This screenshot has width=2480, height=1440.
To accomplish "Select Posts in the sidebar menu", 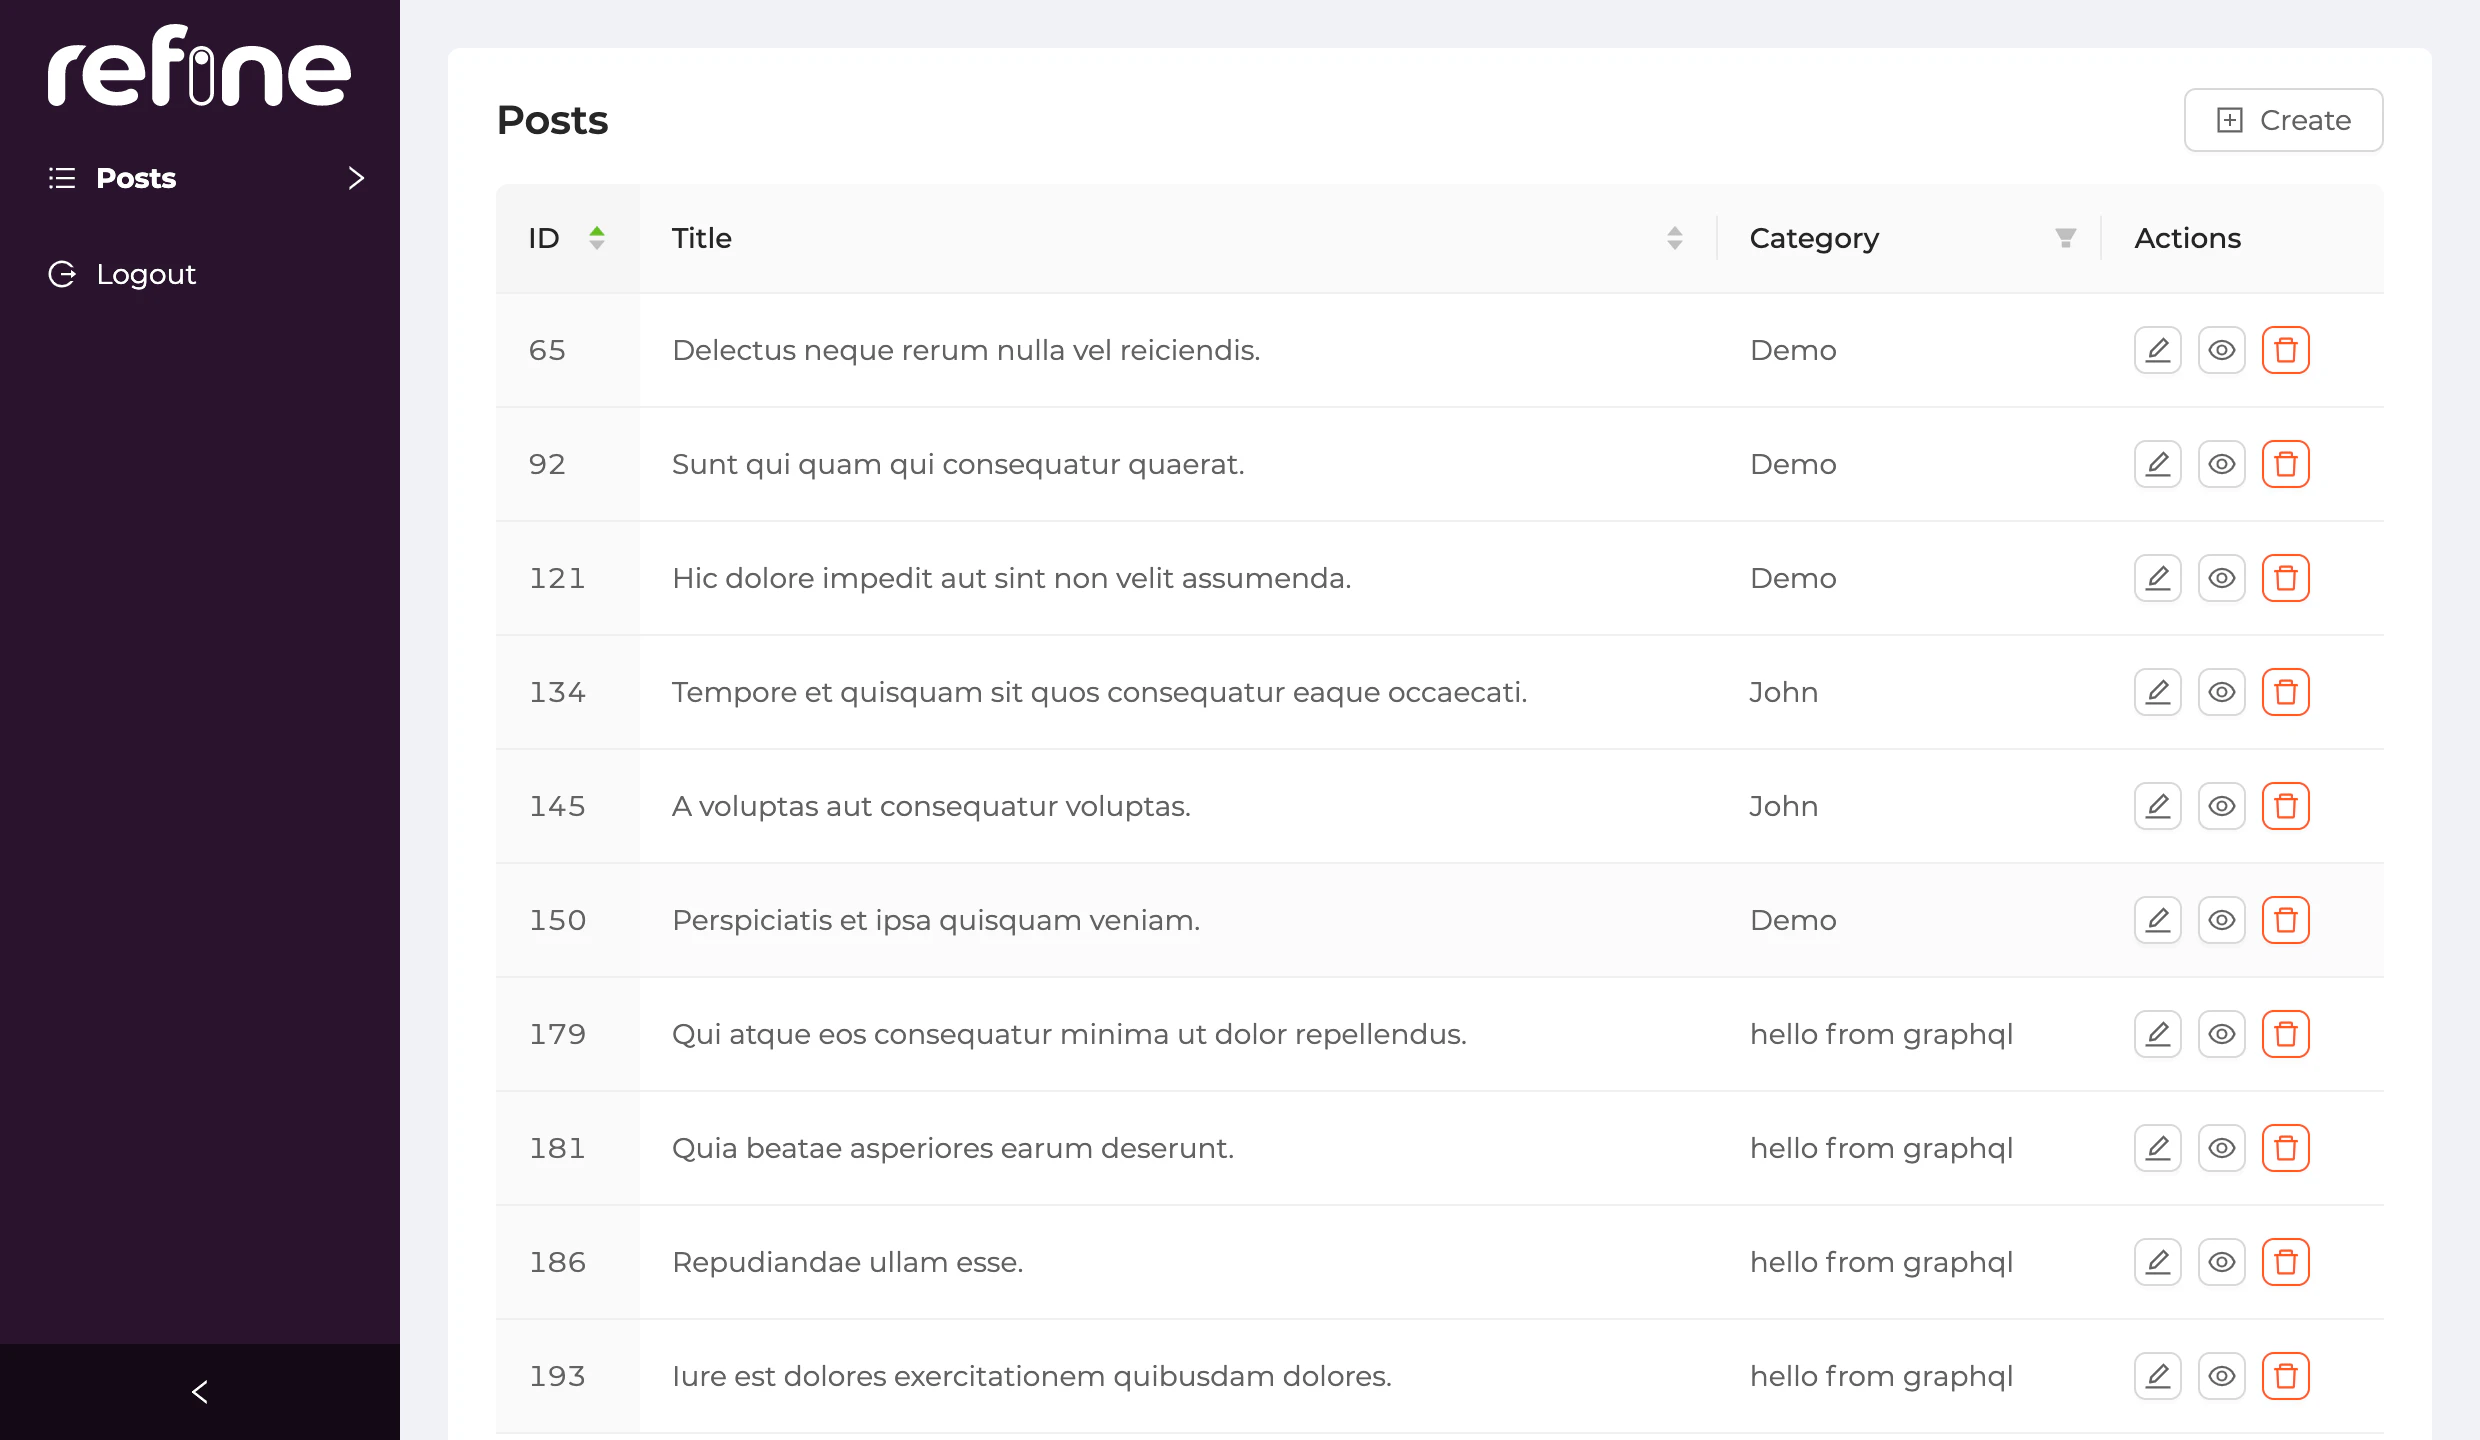I will coord(136,177).
